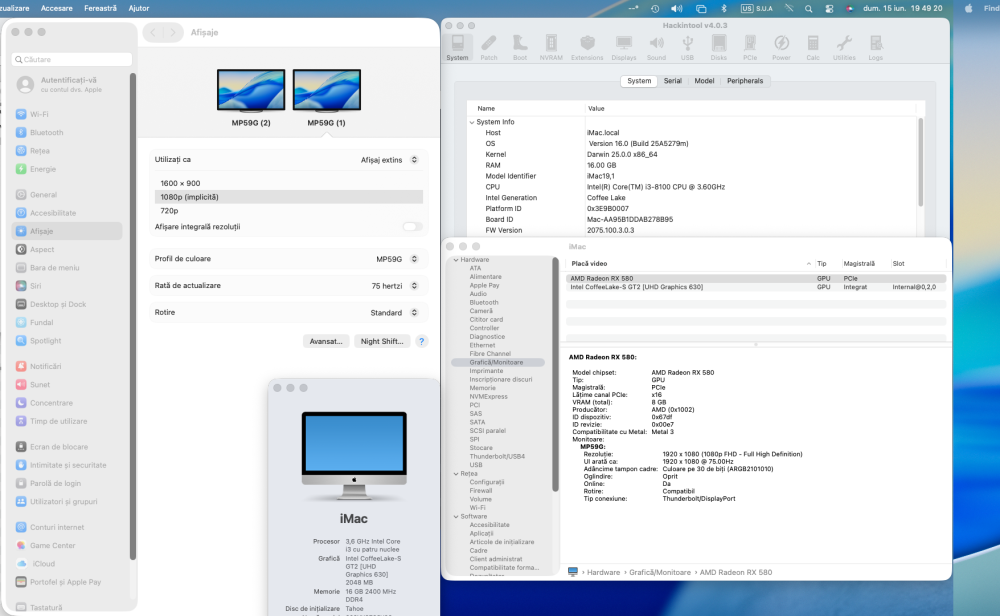Click the 'Avansat...' button
The image size is (1000, 616).
326,341
